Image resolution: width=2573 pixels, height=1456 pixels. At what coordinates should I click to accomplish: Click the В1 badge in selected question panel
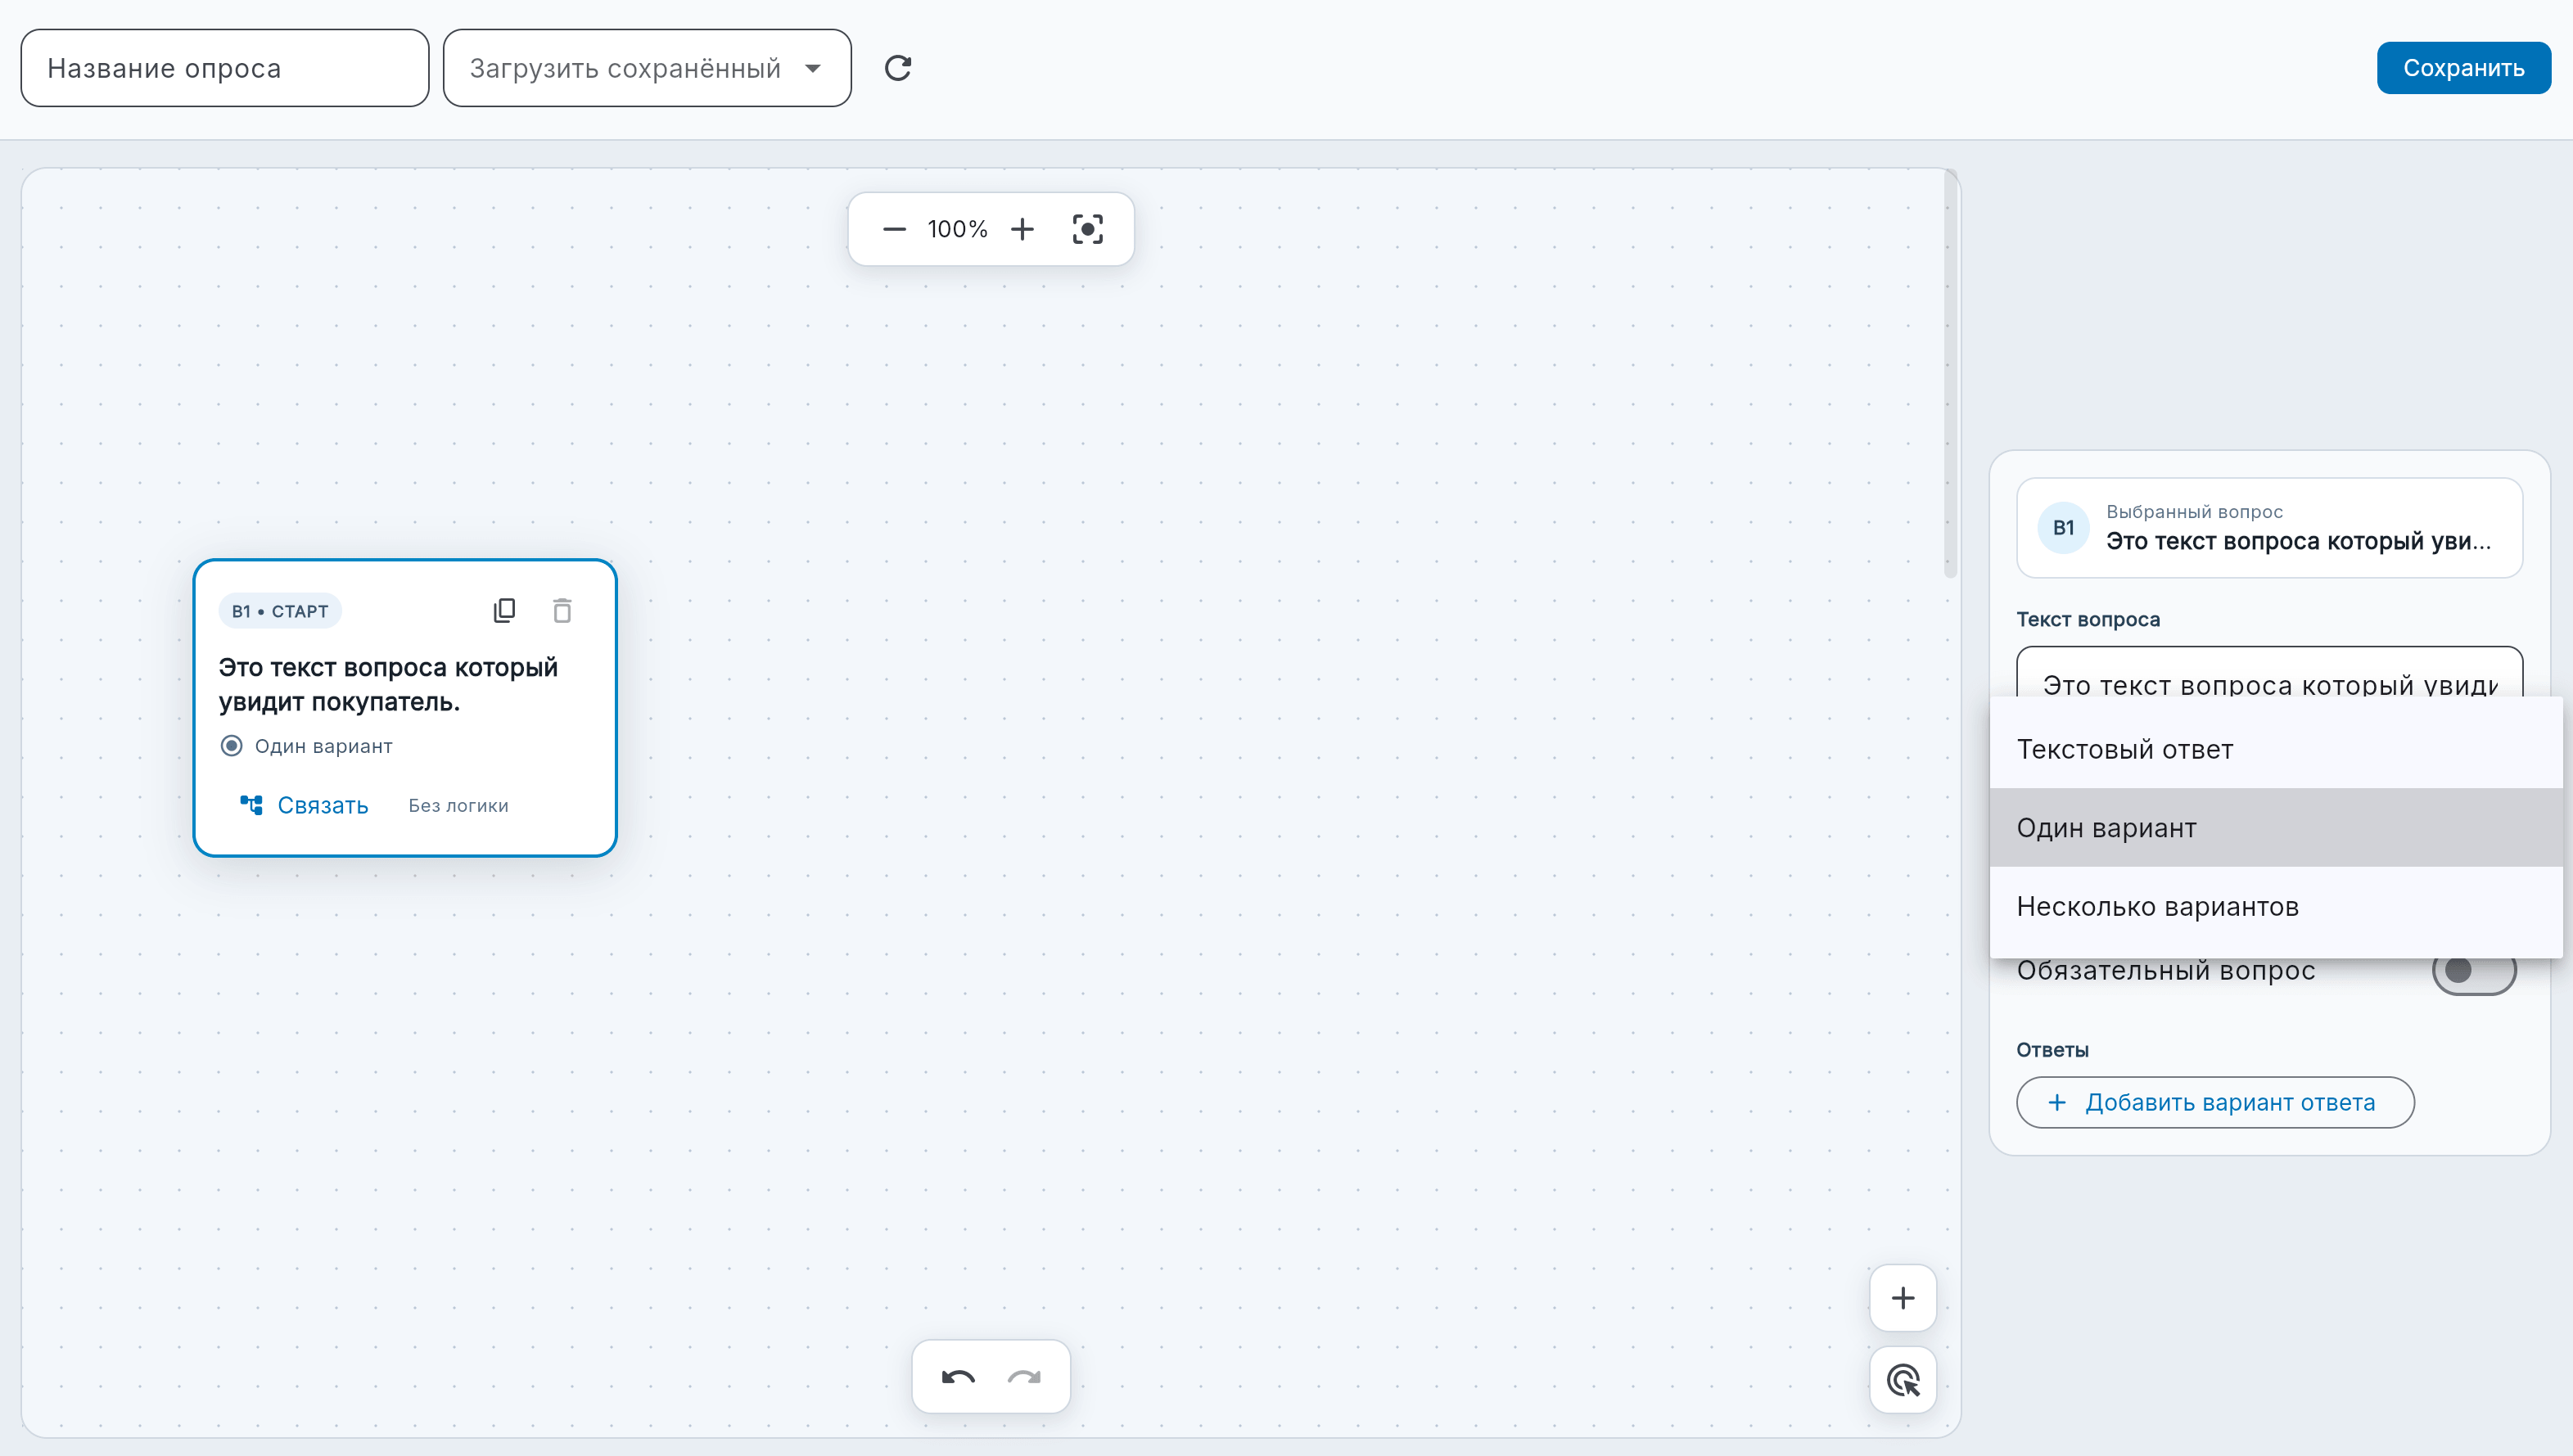pyautogui.click(x=2064, y=528)
